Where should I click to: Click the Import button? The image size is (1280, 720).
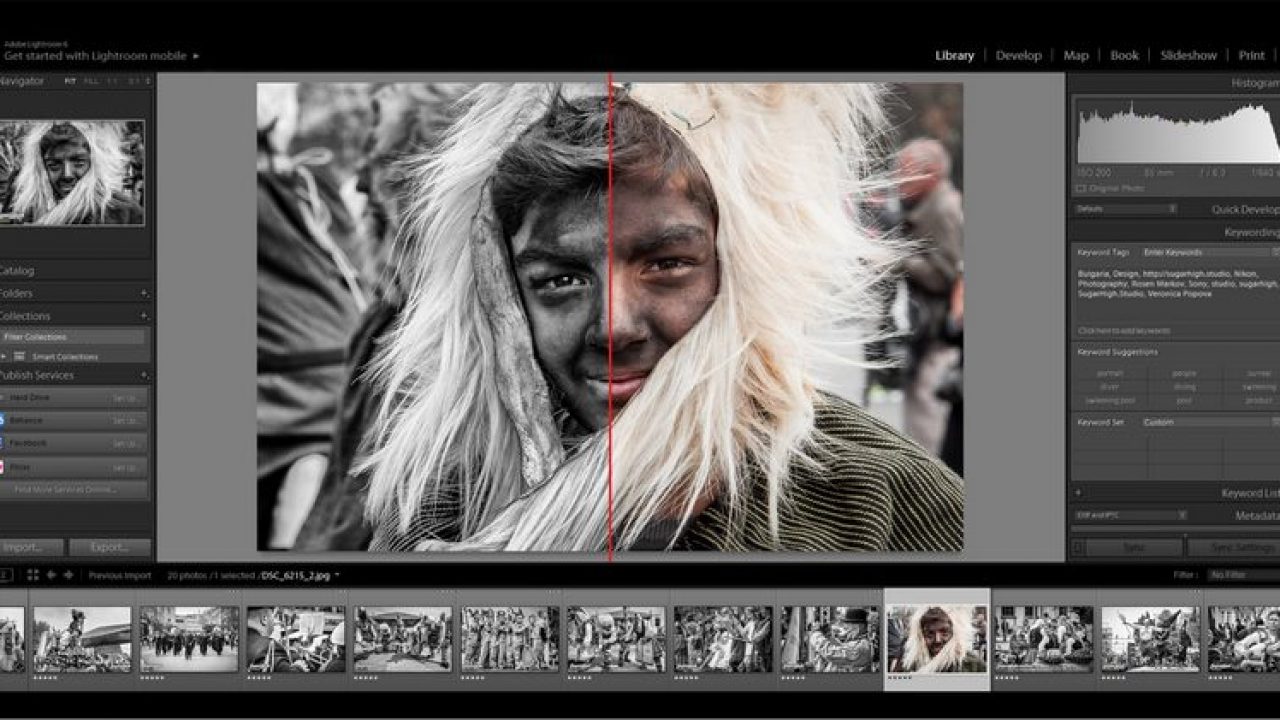point(30,547)
